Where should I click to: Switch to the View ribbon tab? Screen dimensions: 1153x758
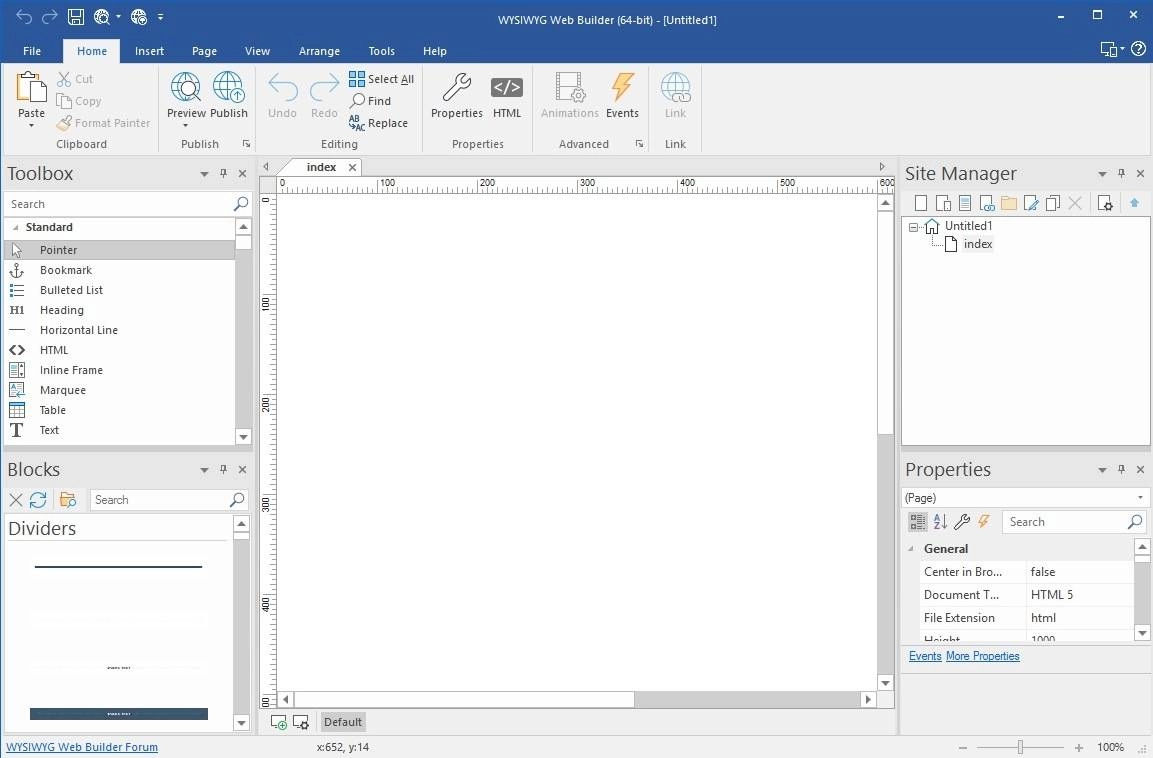click(257, 51)
